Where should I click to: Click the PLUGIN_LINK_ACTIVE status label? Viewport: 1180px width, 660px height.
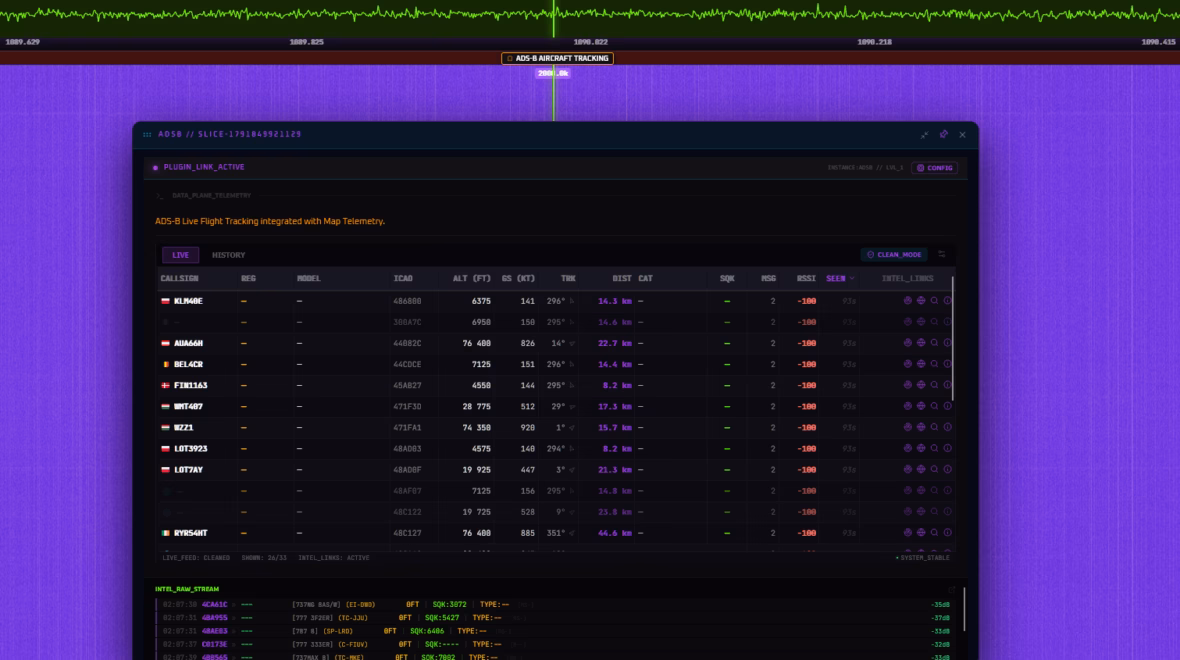(x=204, y=167)
